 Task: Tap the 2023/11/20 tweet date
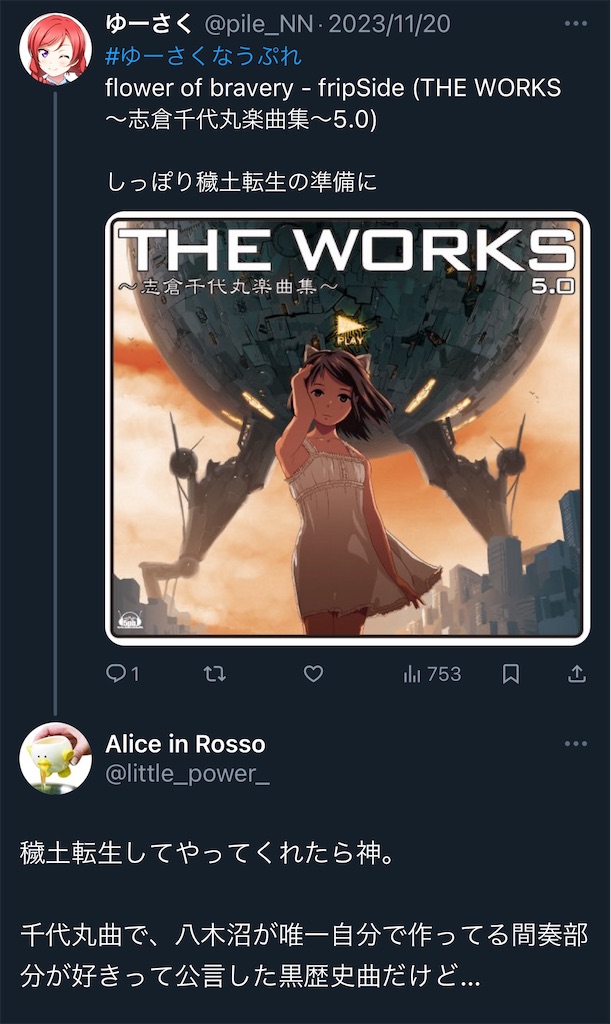click(x=390, y=24)
